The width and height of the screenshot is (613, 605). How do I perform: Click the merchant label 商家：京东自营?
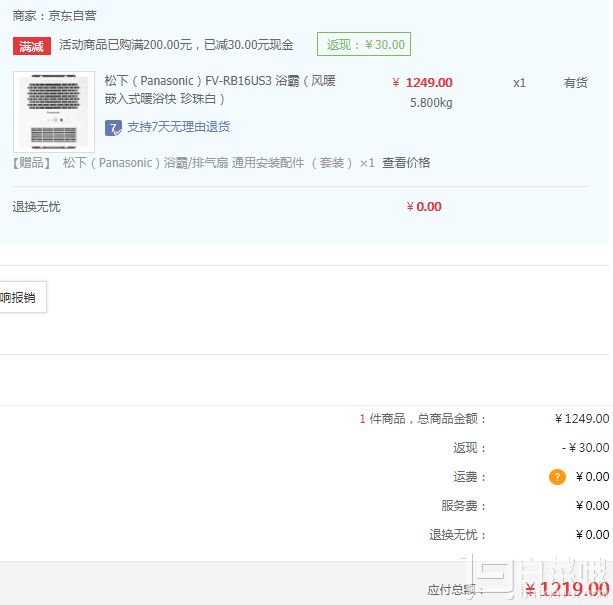pyautogui.click(x=54, y=16)
